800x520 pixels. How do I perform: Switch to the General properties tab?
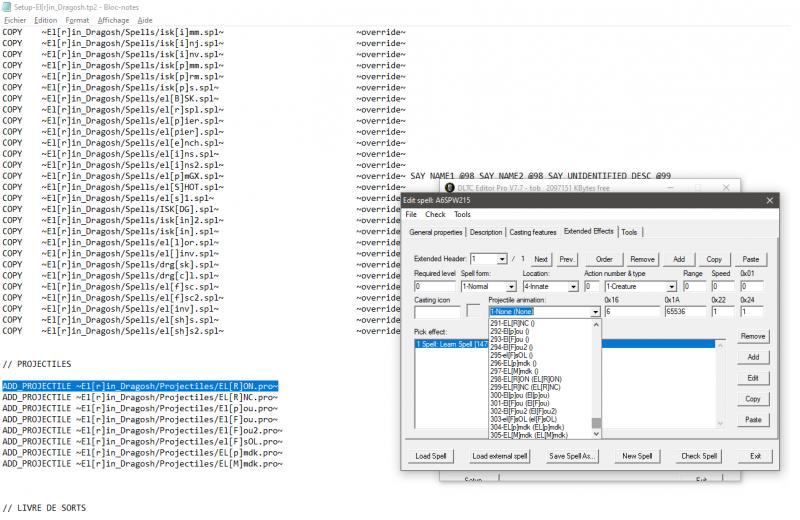[x=436, y=232]
